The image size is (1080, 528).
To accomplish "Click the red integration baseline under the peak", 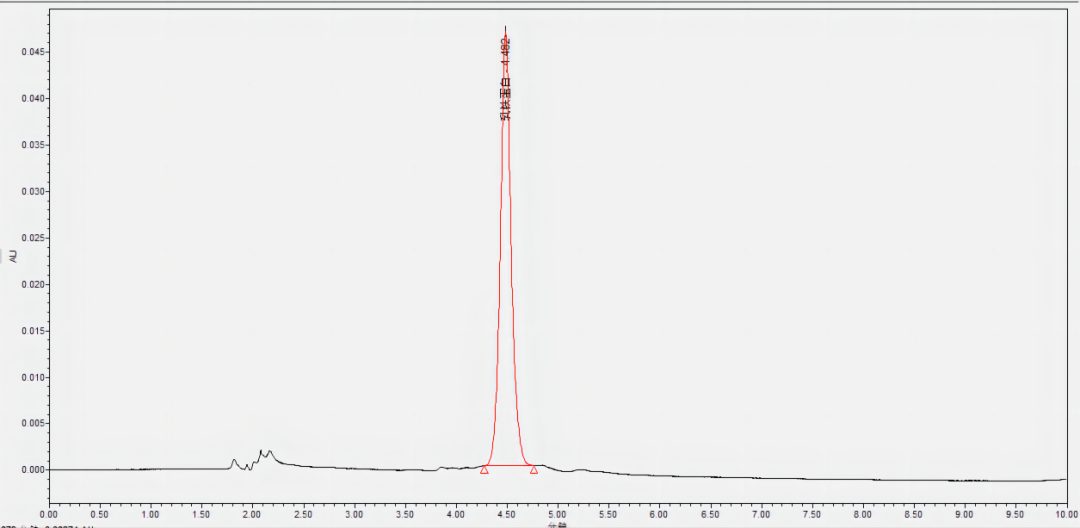I will point(509,465).
